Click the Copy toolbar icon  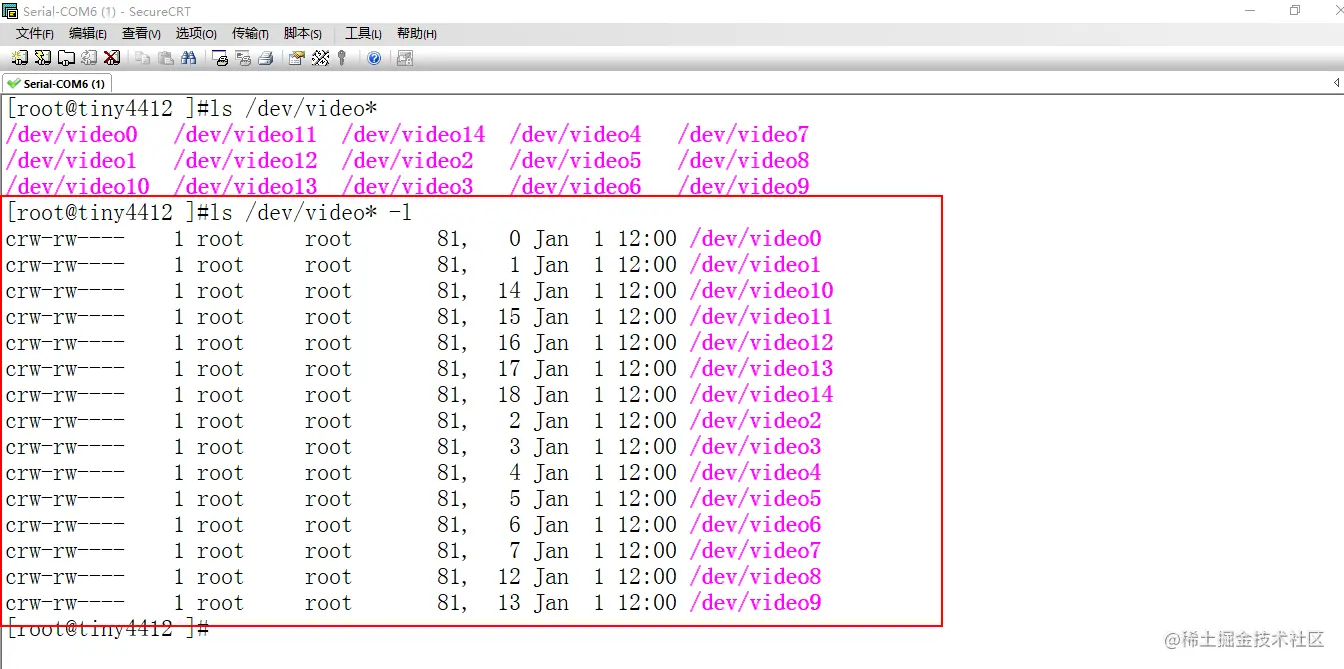tap(143, 58)
